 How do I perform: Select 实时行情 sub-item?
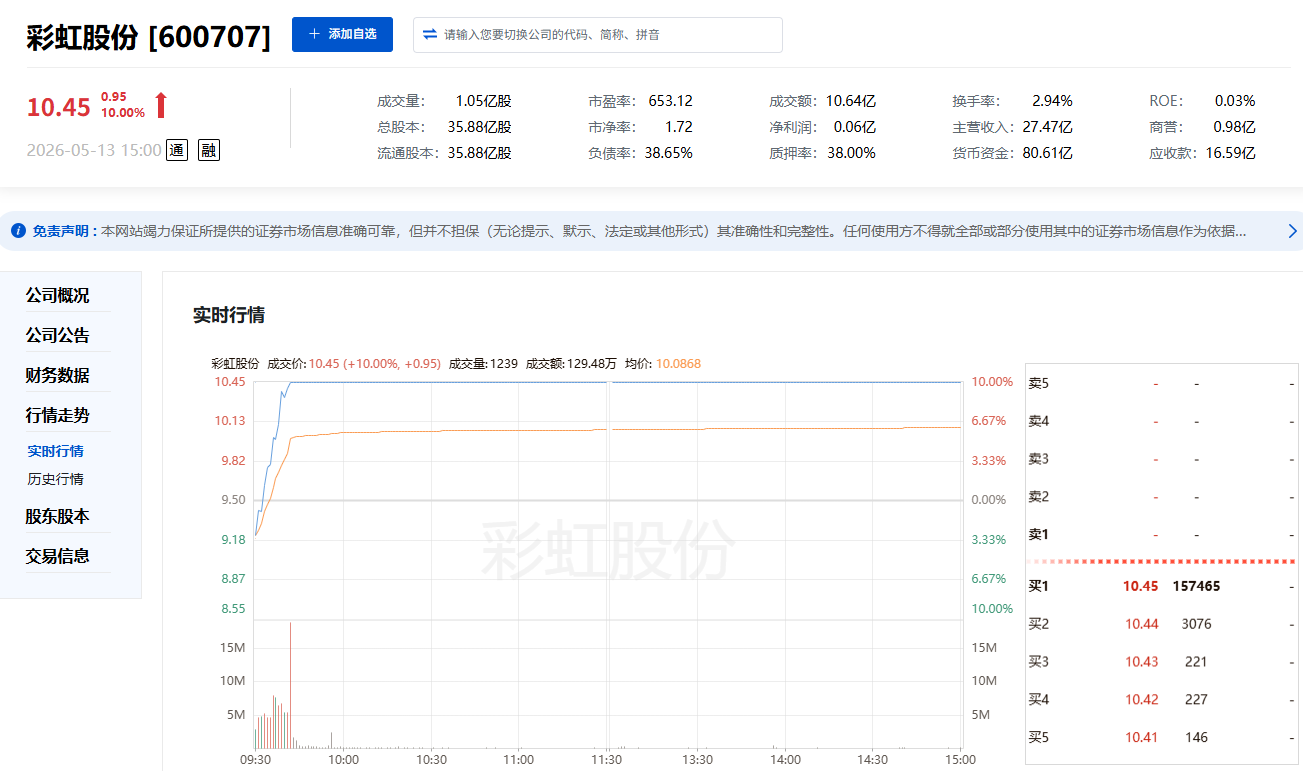click(55, 452)
